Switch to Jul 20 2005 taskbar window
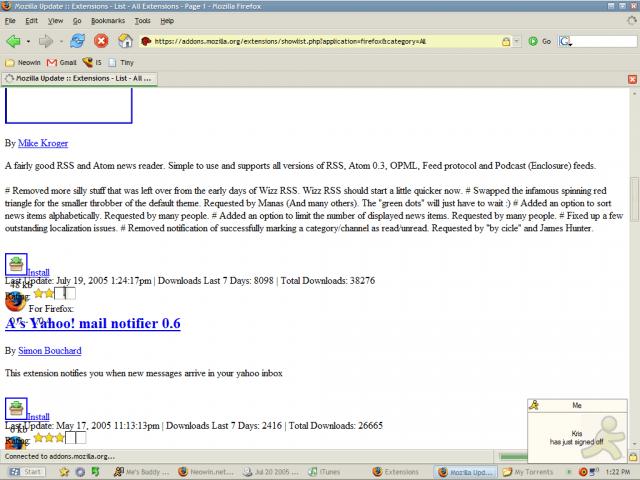This screenshot has width=640, height=480. coord(271,472)
